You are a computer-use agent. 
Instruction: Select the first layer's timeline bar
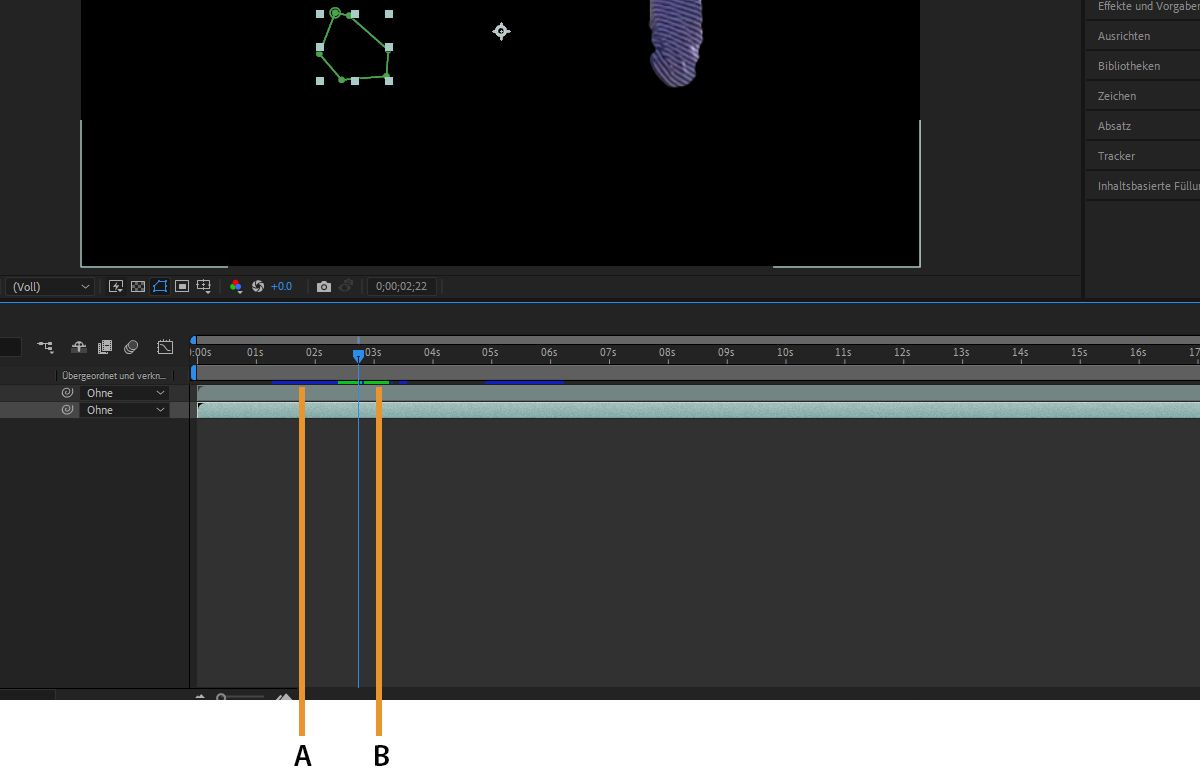(698, 393)
